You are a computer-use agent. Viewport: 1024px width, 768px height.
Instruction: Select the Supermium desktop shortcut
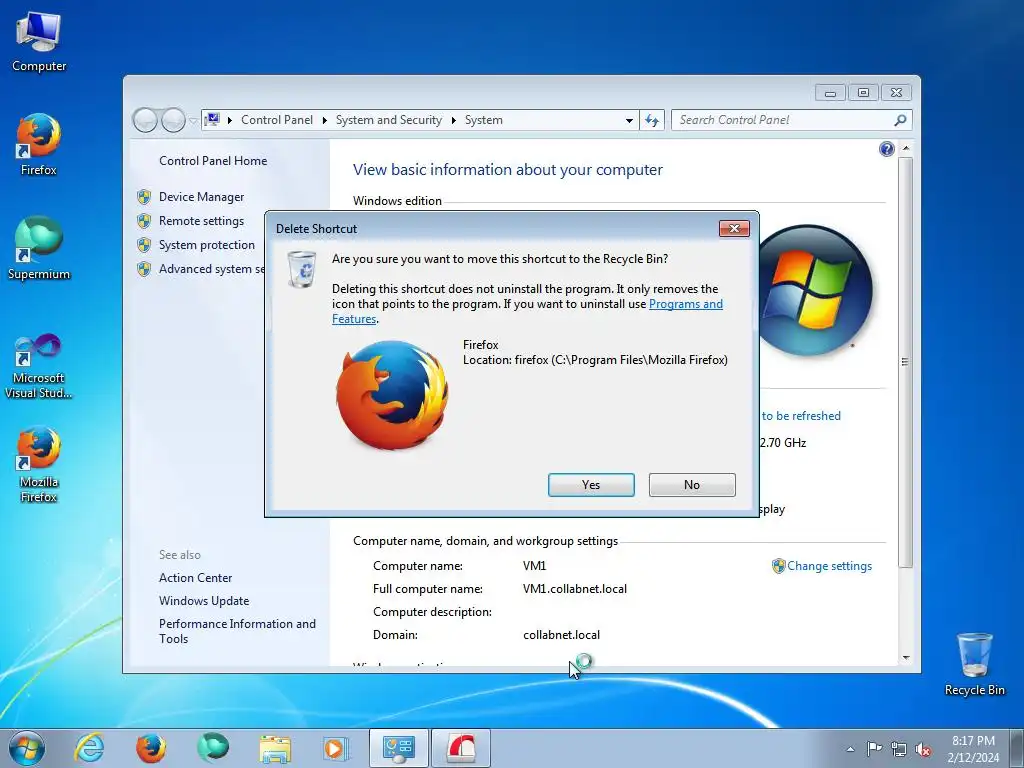39,249
